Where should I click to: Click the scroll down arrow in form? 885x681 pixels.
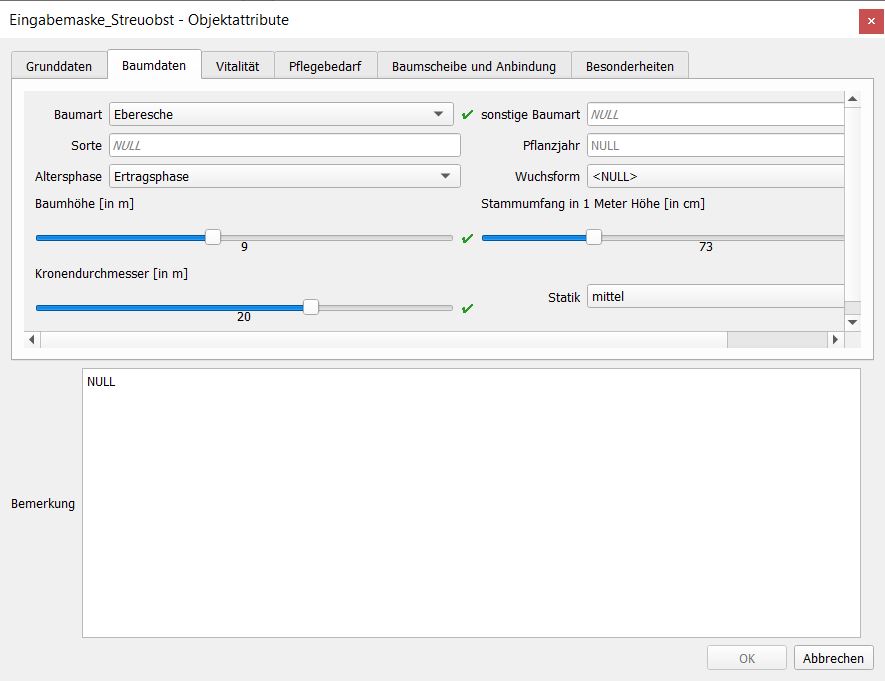[x=852, y=322]
